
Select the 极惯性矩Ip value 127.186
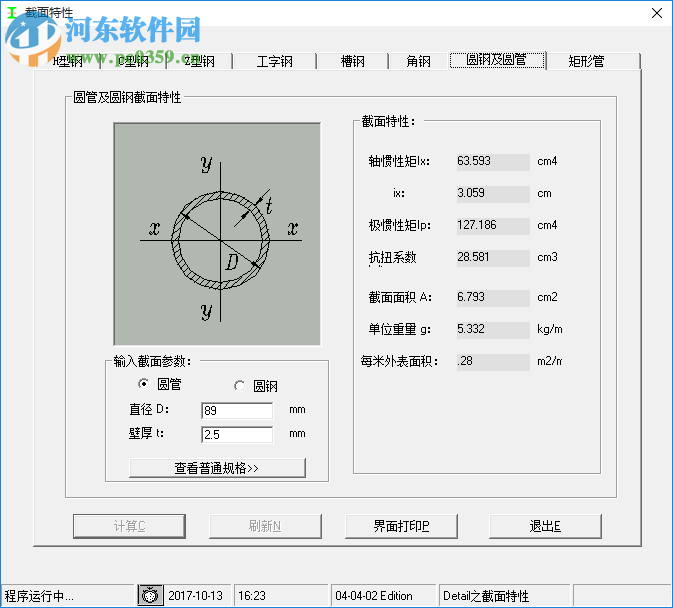coord(493,225)
